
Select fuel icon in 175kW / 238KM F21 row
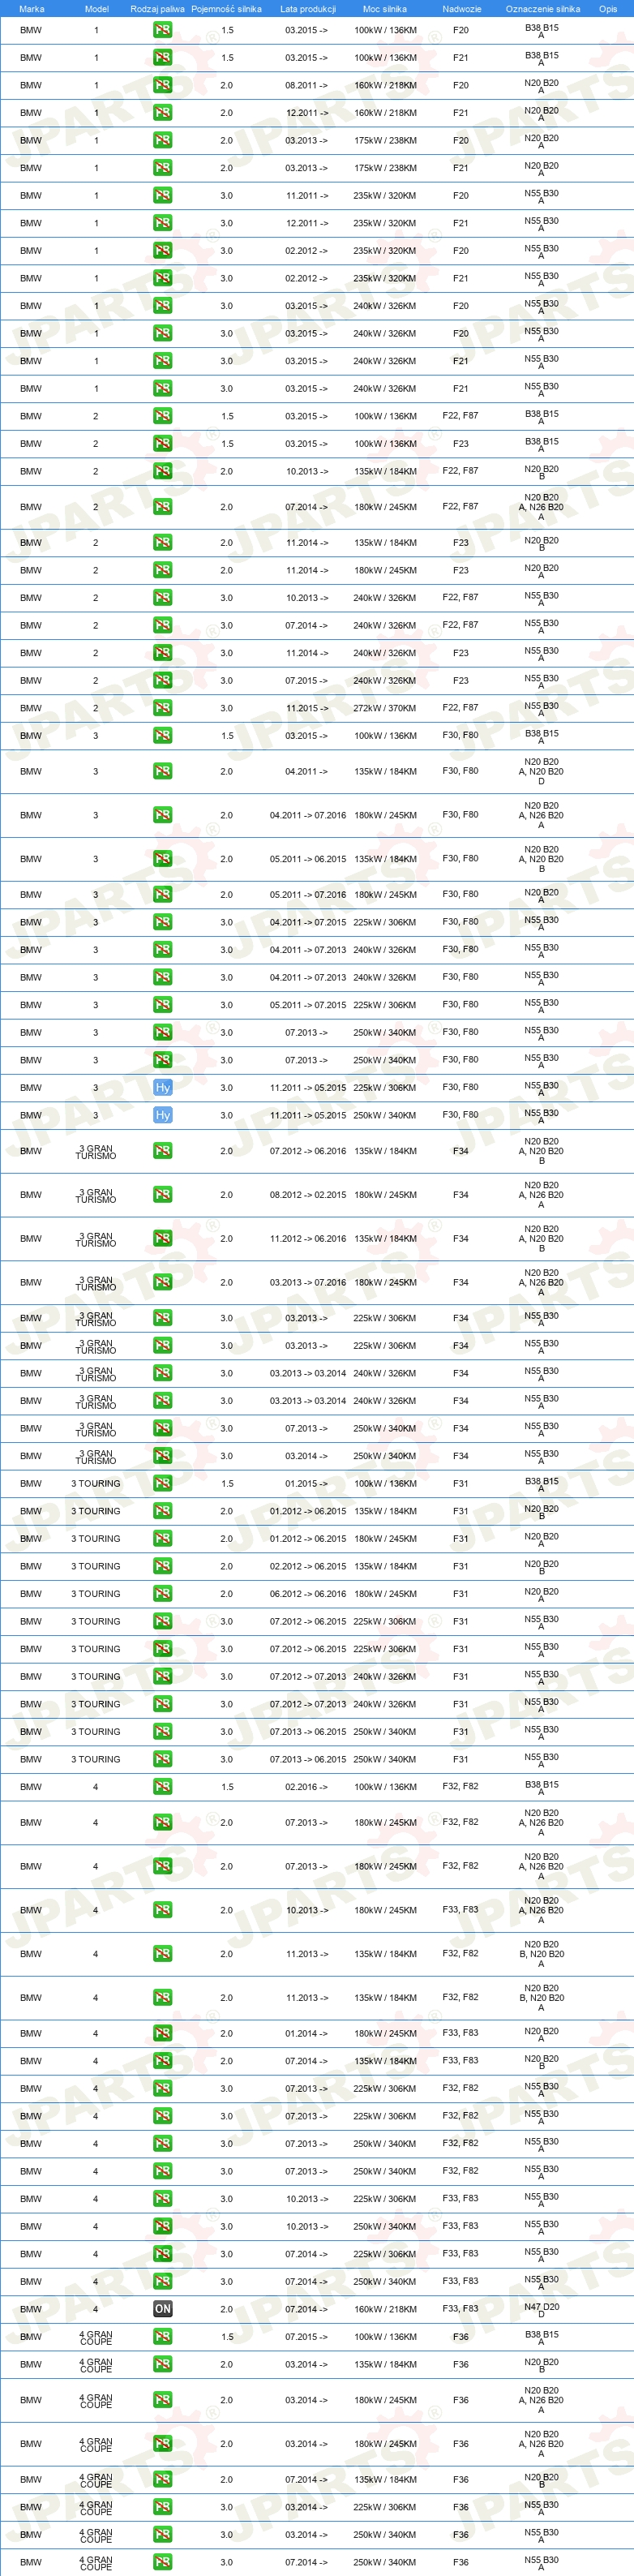point(162,168)
